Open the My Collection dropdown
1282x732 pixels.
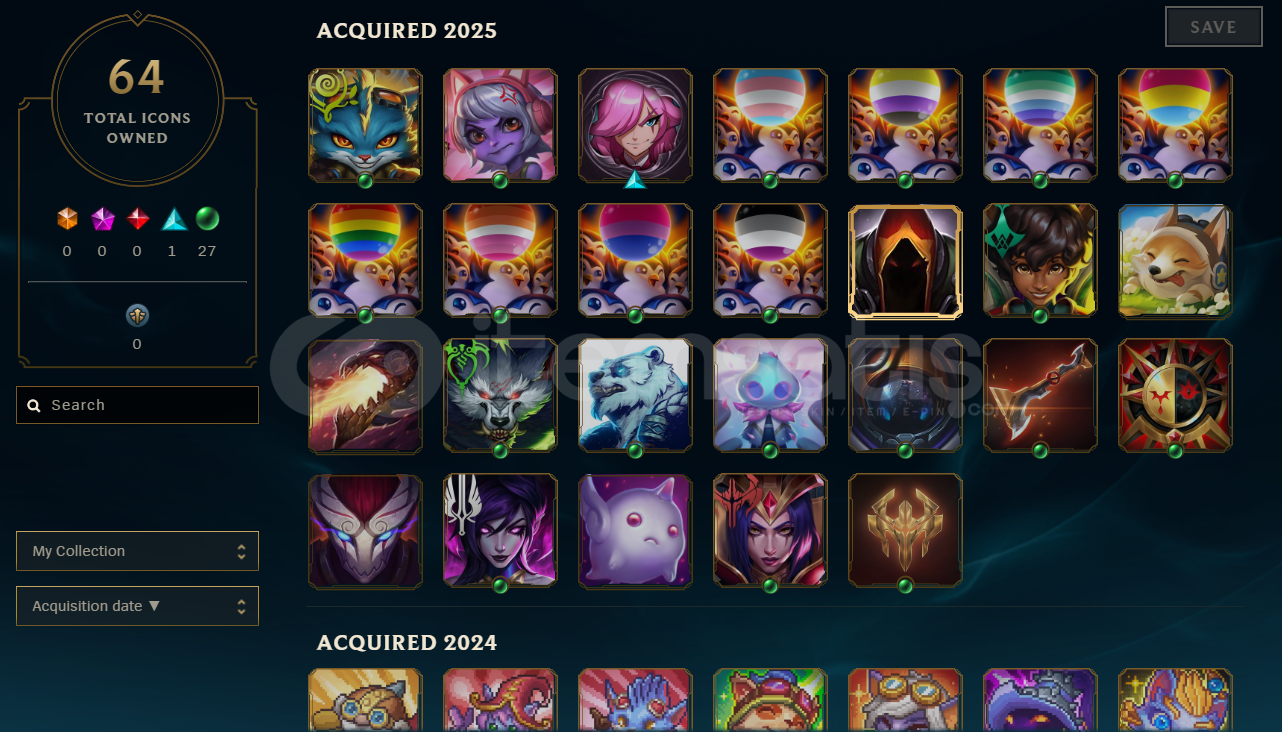tap(137, 551)
